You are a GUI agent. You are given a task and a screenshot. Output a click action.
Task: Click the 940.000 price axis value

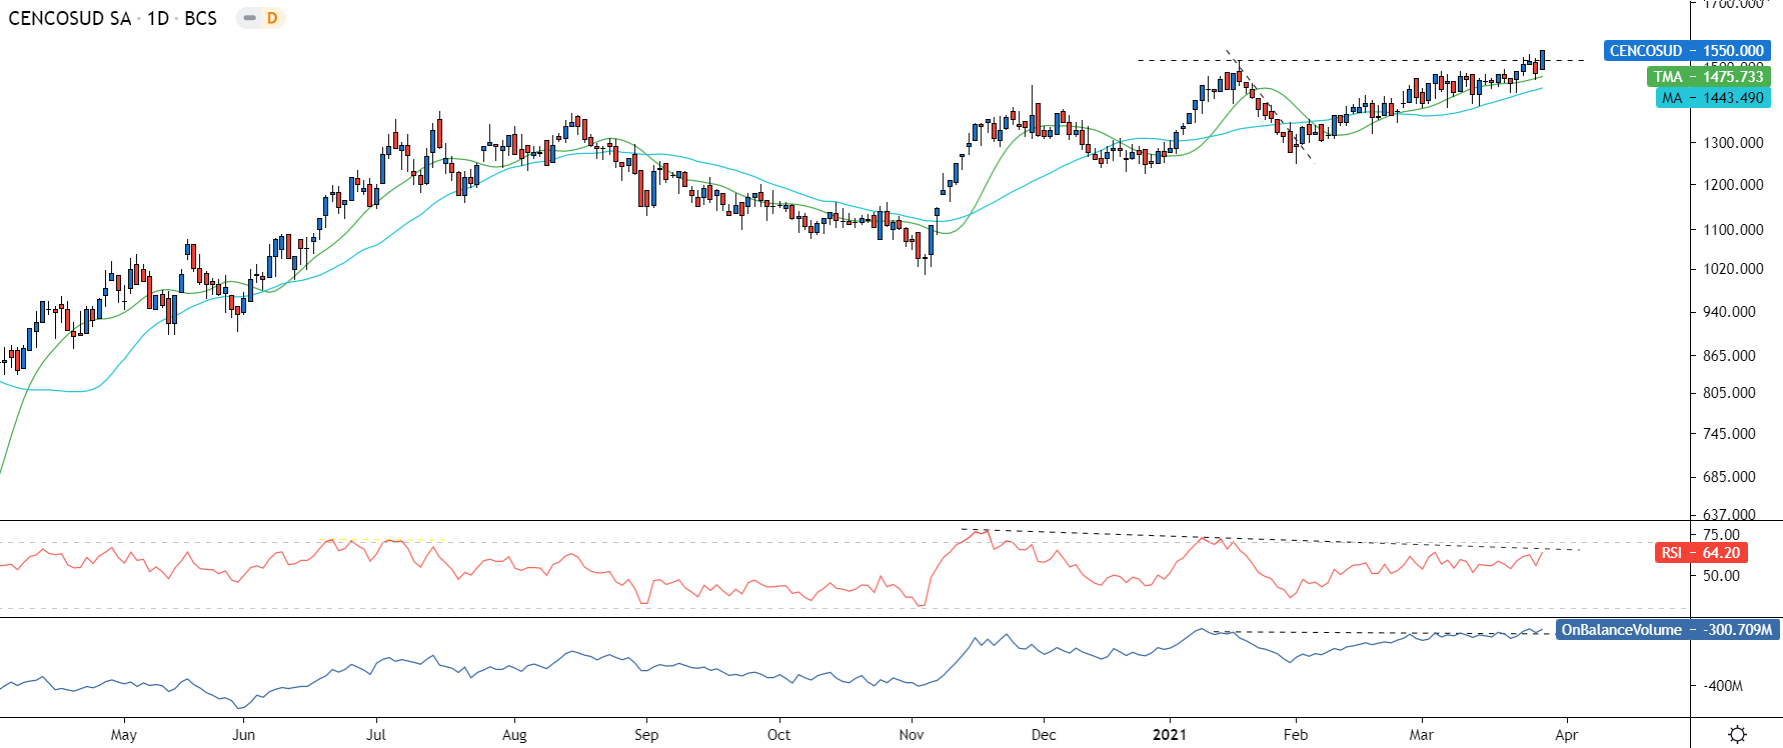1729,312
